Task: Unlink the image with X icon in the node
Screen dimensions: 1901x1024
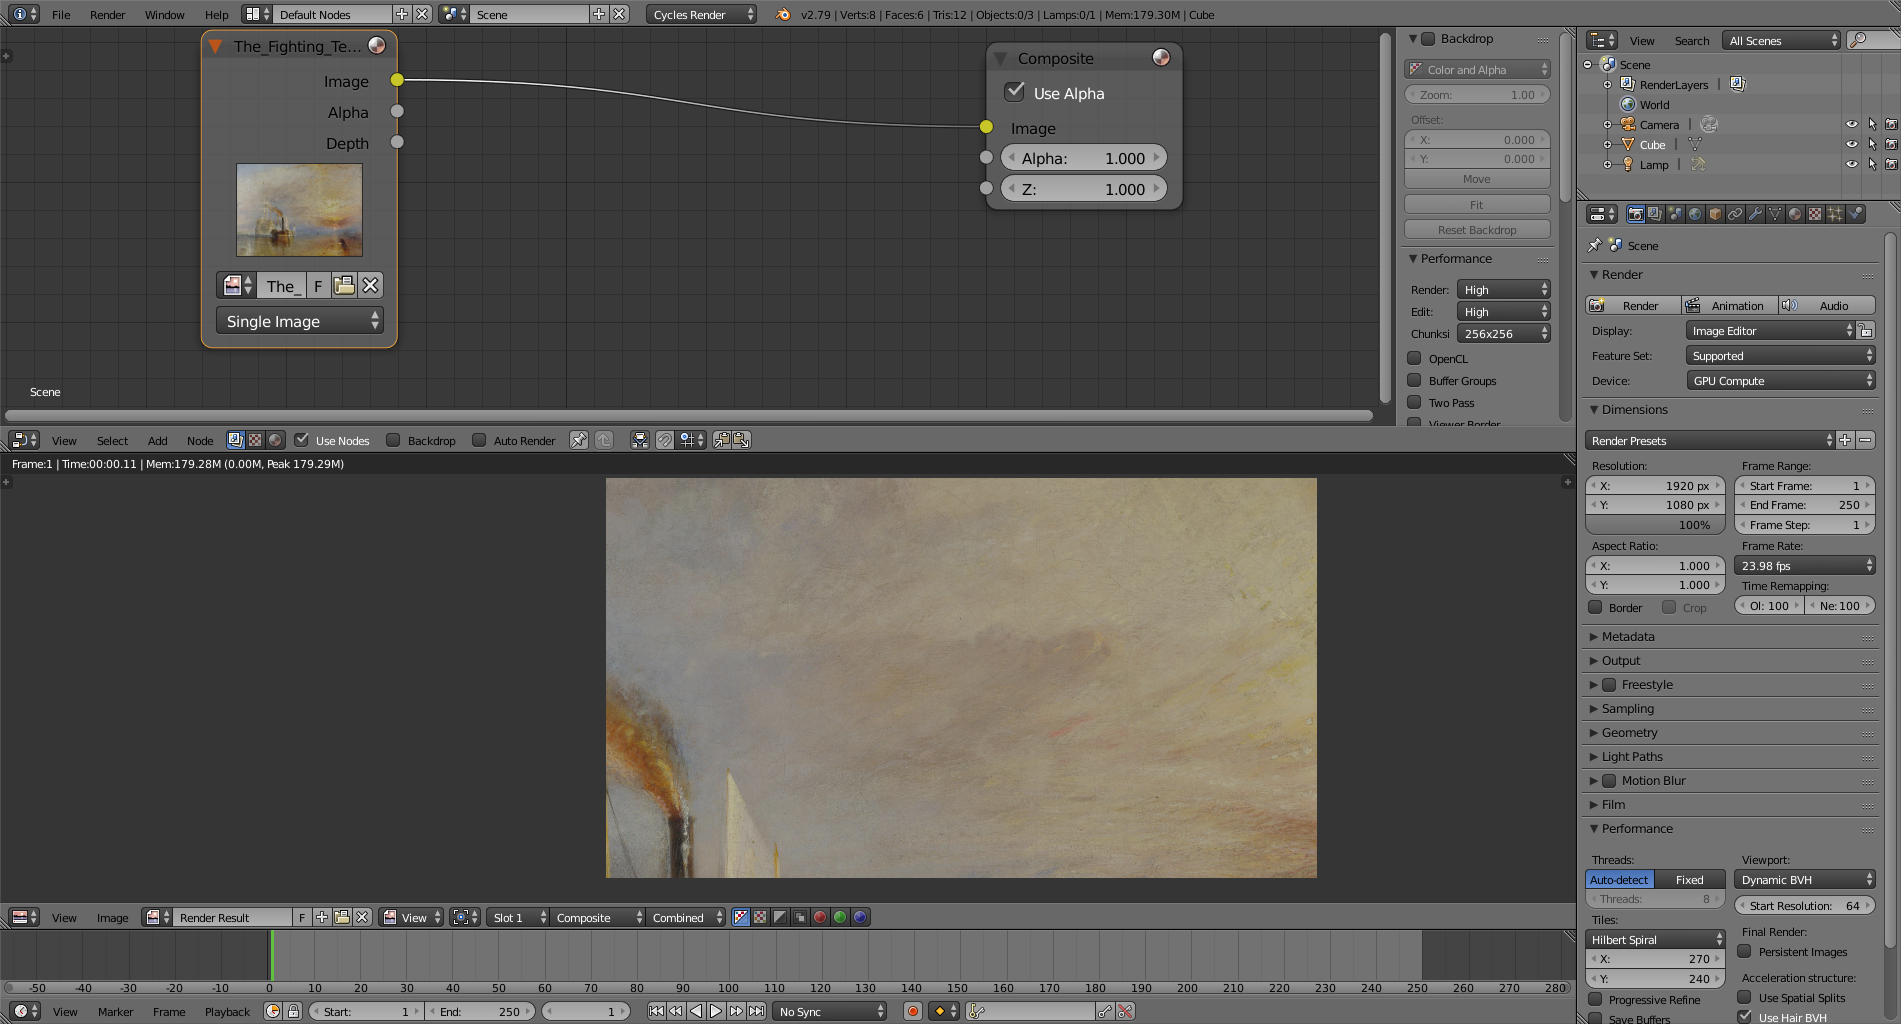Action: pos(370,285)
